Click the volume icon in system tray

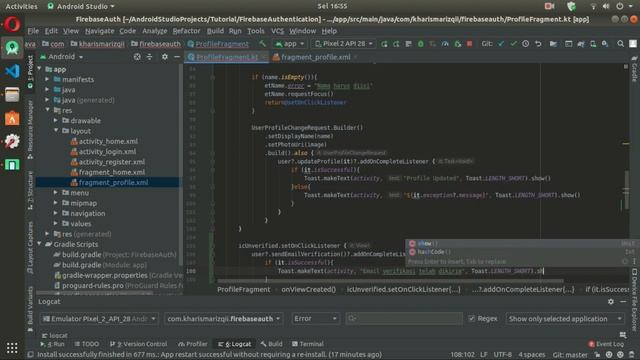coord(606,6)
